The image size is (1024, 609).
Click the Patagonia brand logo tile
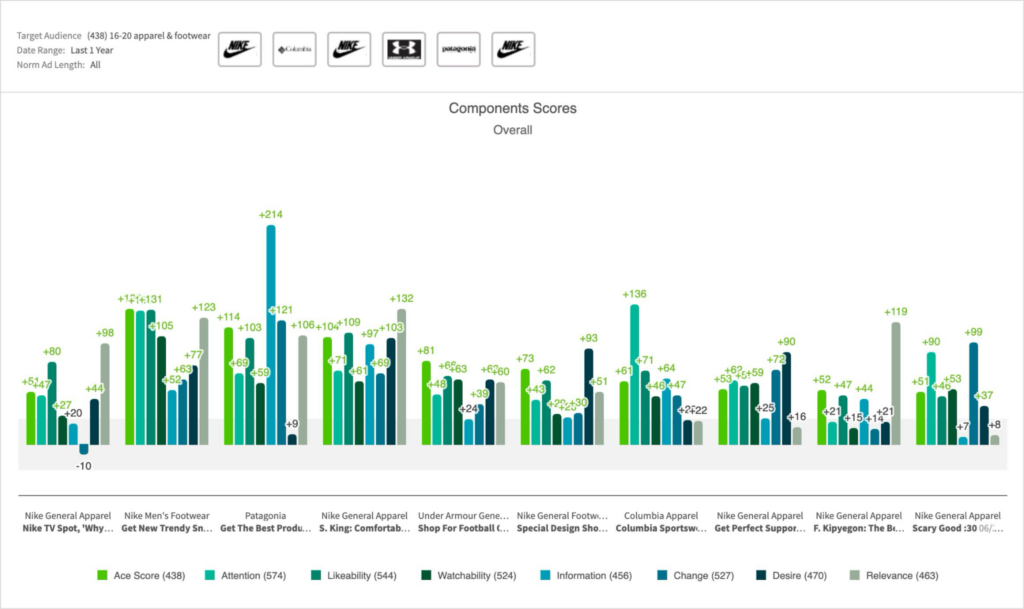pos(458,49)
